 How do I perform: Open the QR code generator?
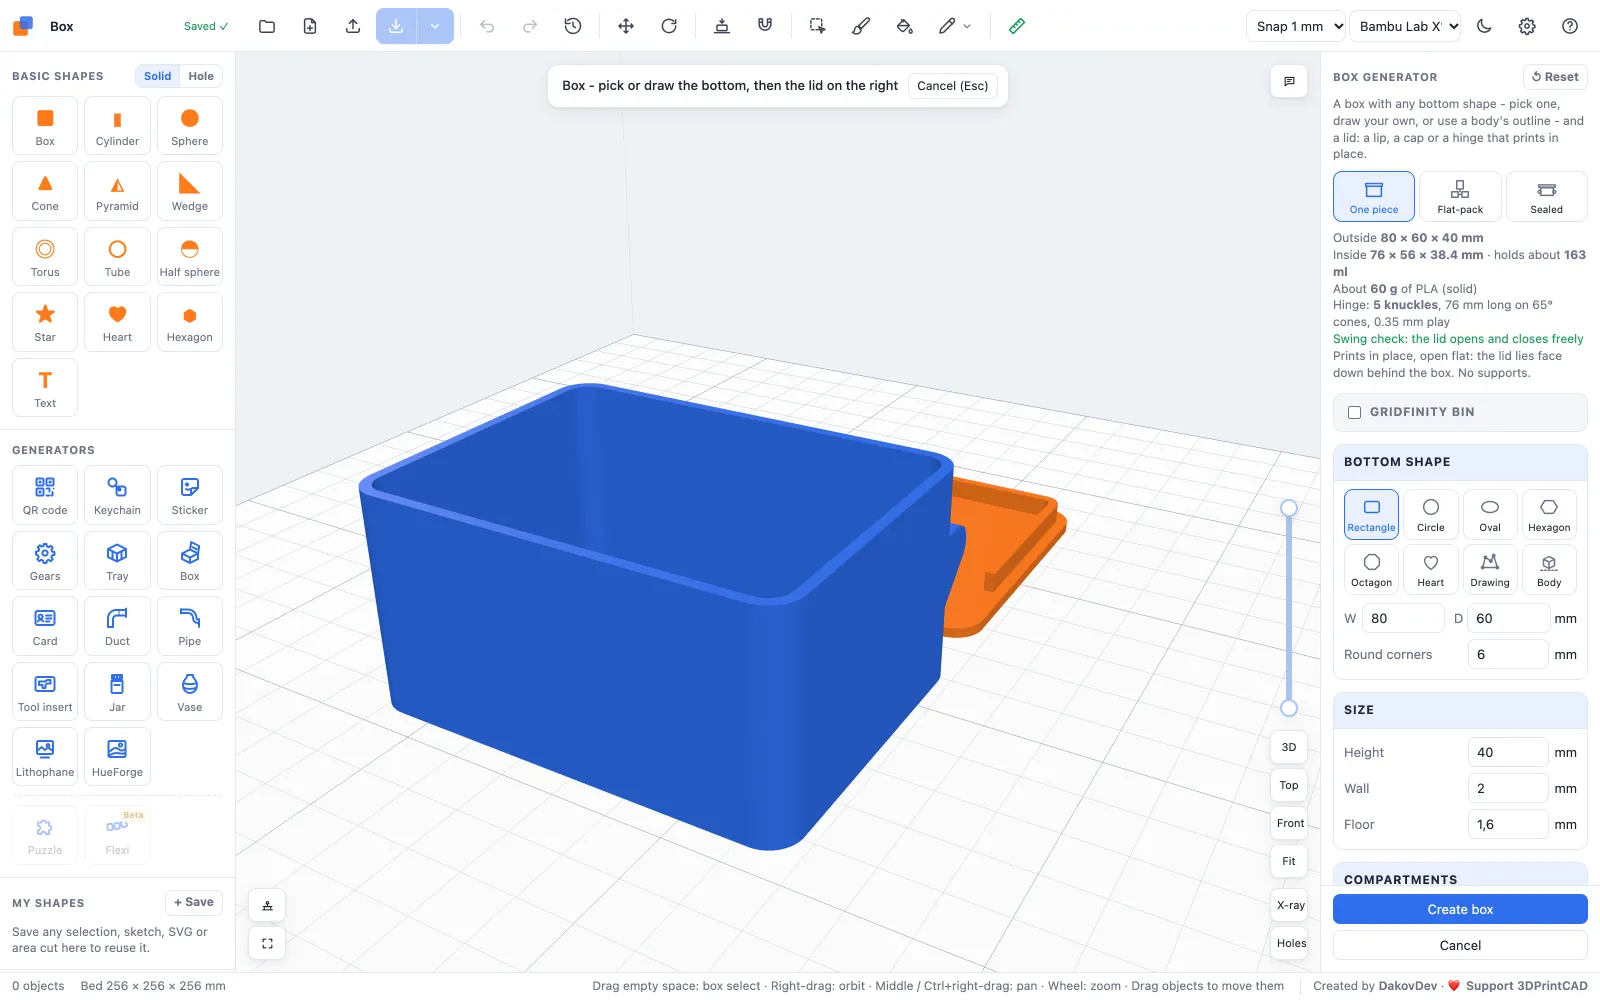[45, 495]
